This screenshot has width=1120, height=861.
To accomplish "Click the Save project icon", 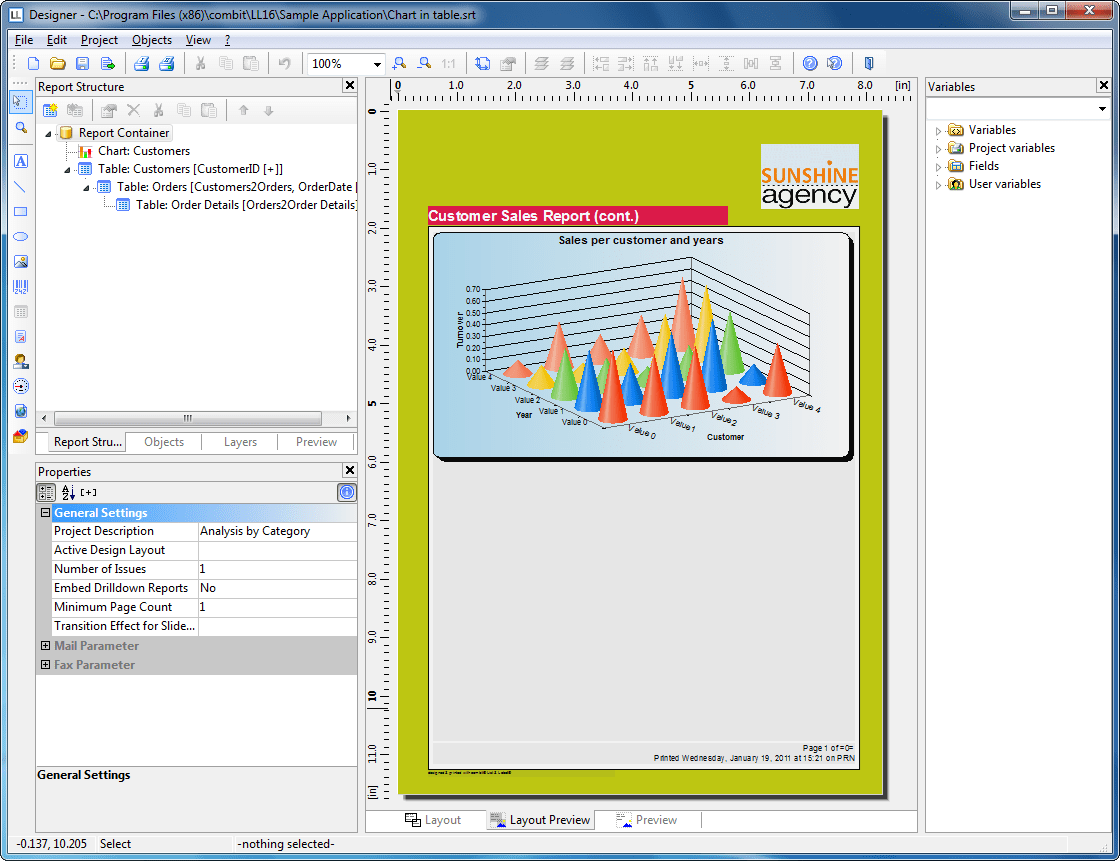I will coord(83,63).
